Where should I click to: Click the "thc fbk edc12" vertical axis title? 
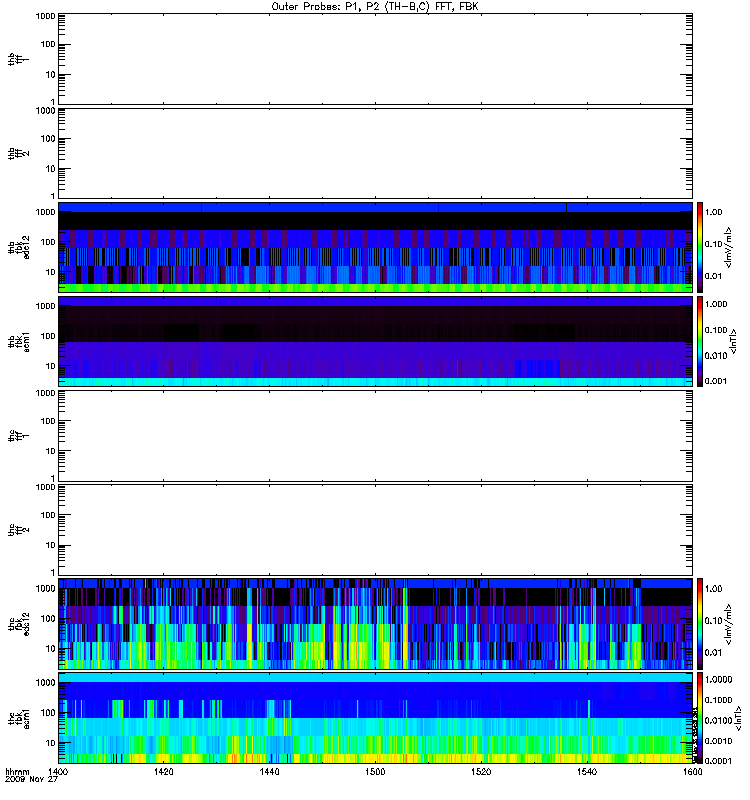click(x=19, y=623)
